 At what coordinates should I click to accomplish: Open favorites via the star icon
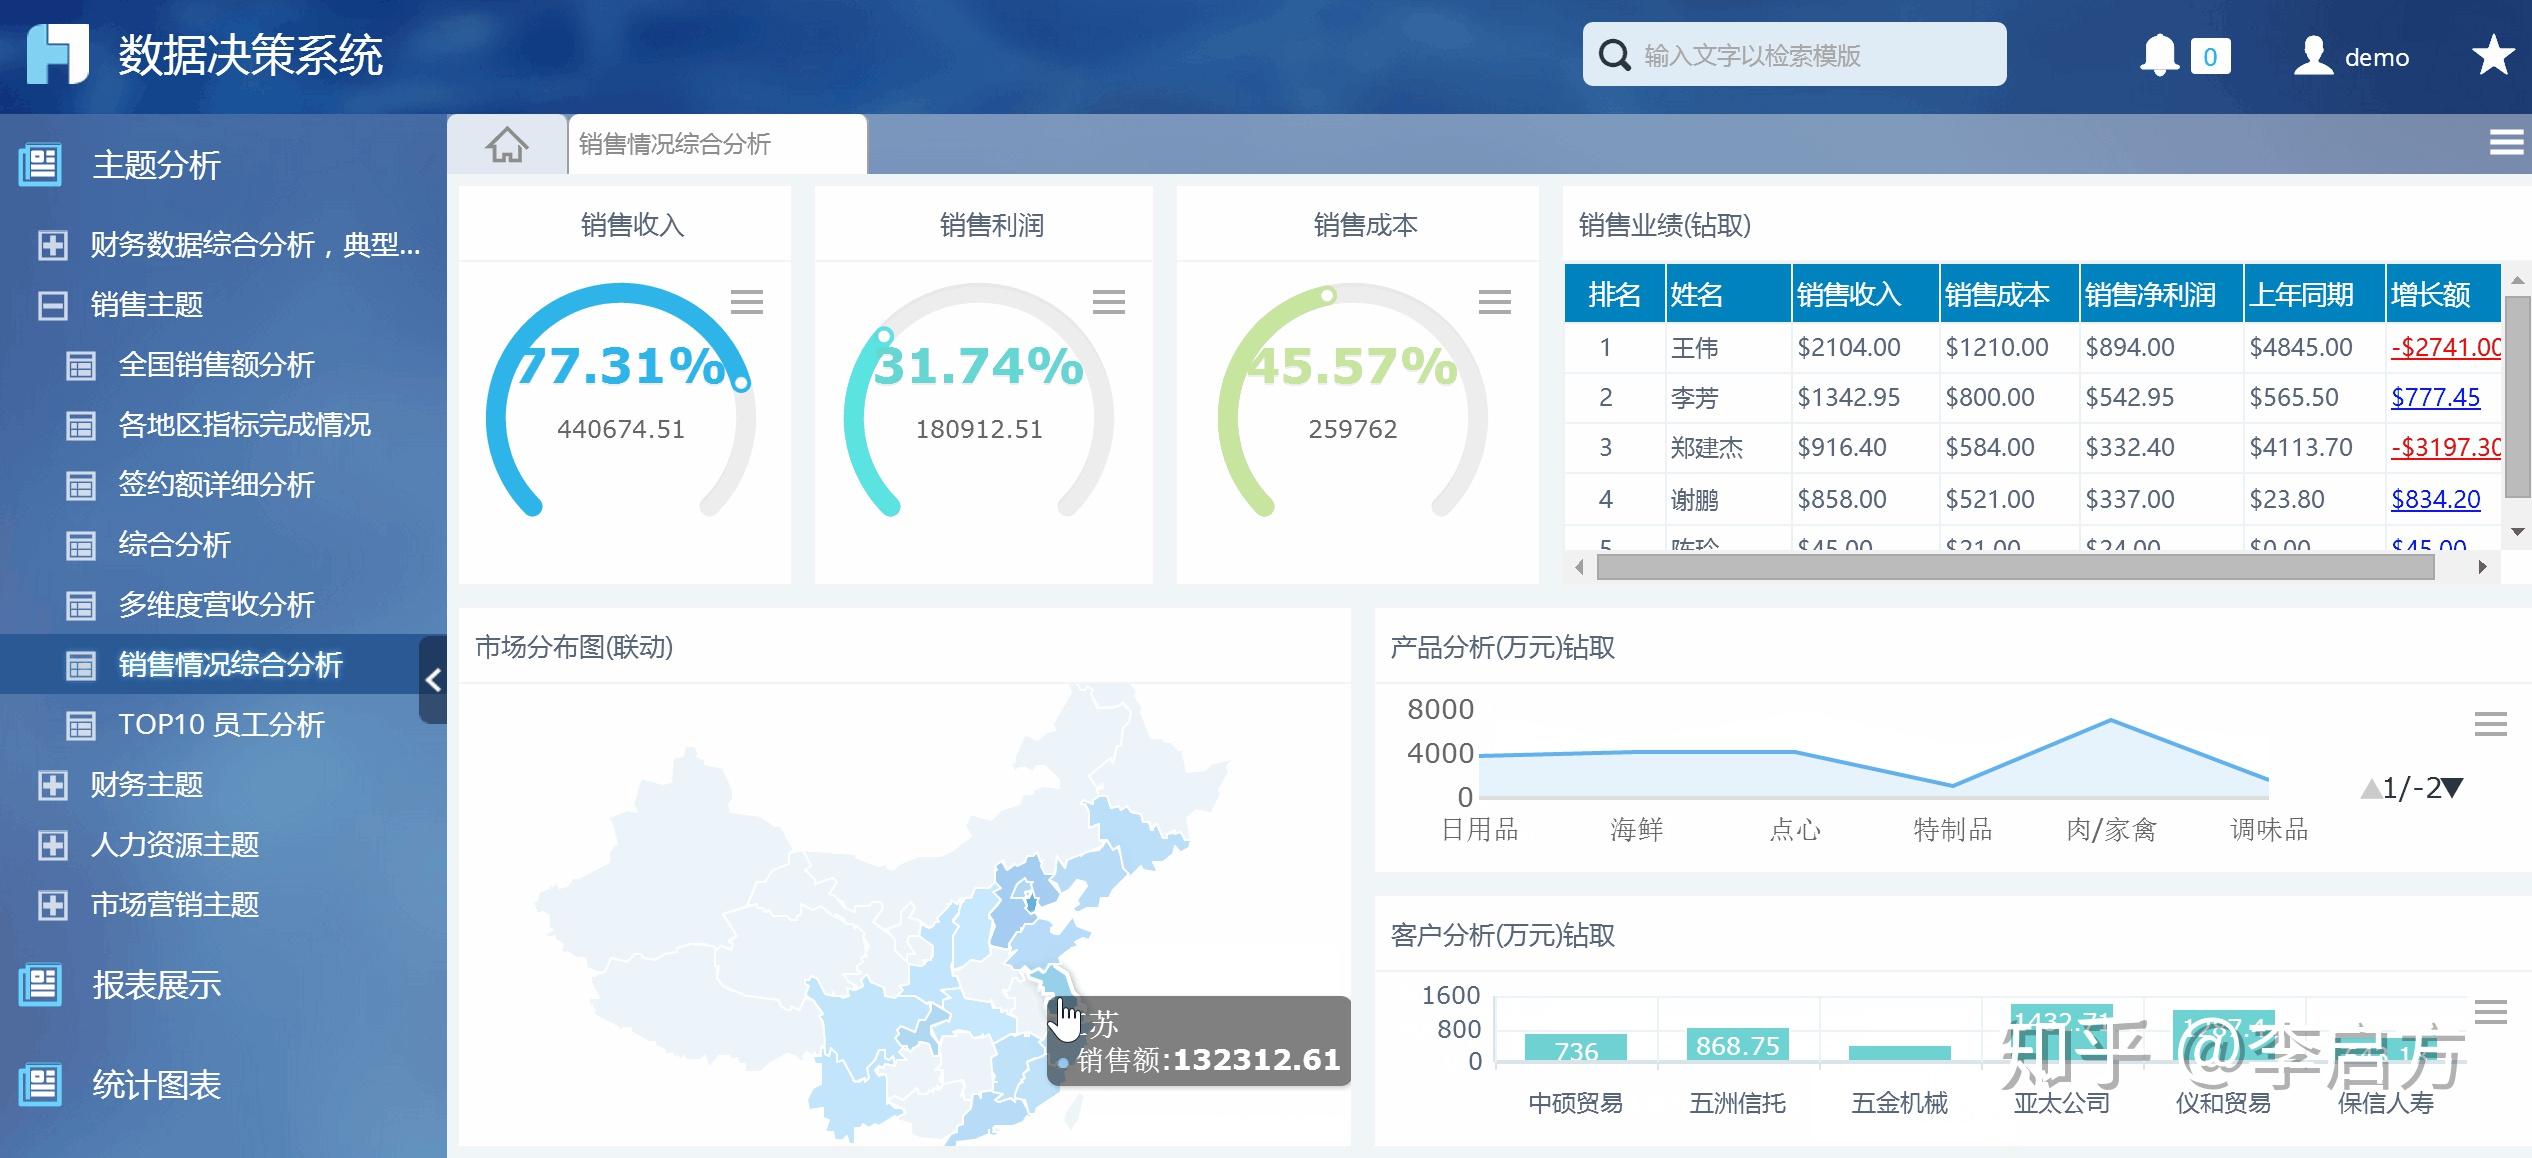[2493, 55]
